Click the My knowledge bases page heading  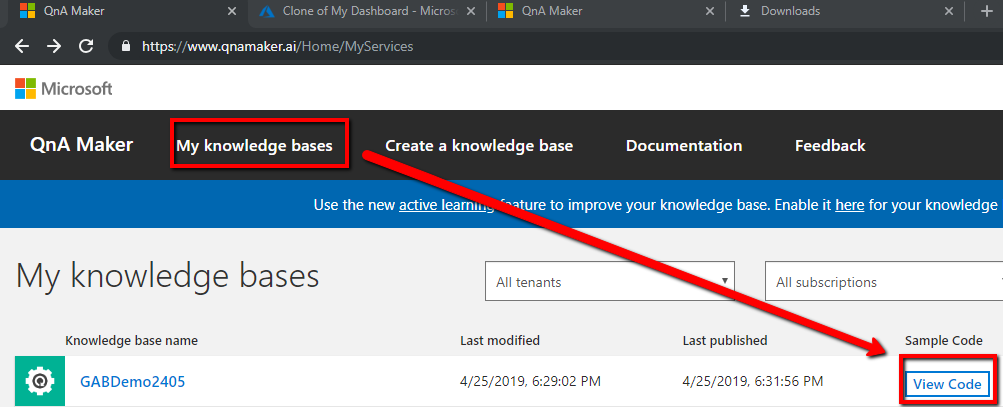click(167, 276)
